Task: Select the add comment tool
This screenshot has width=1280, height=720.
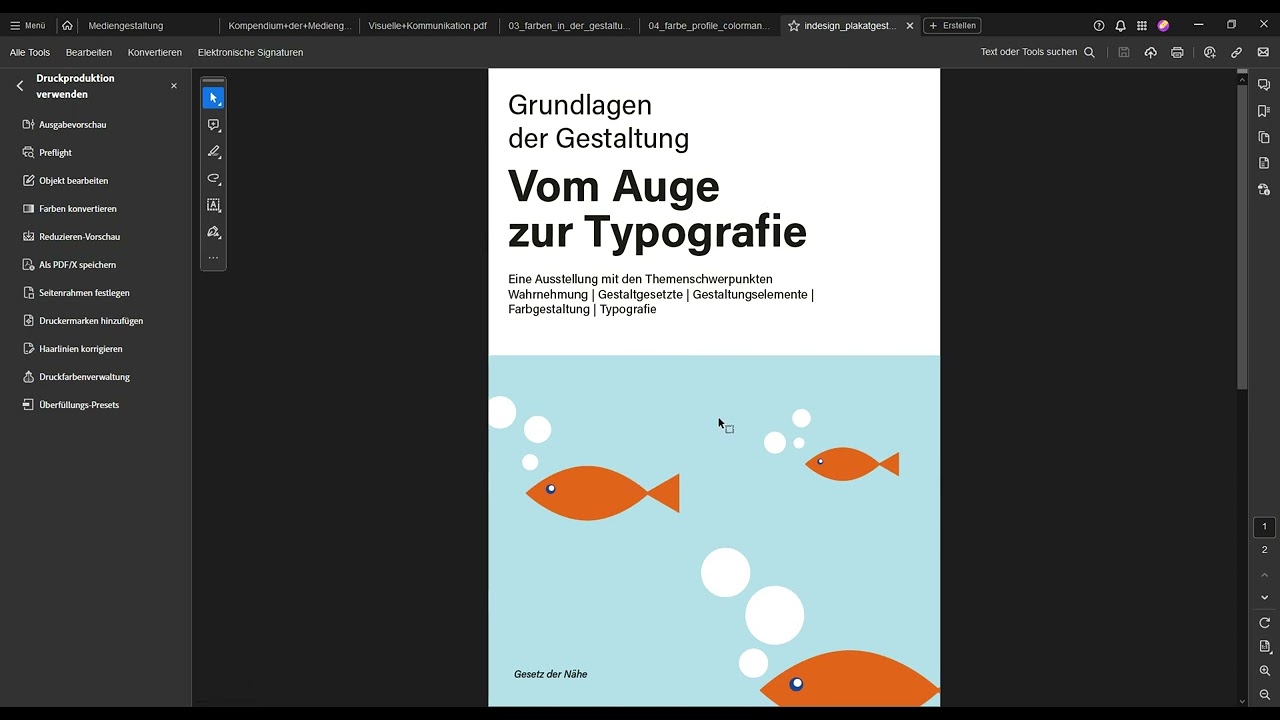Action: [x=213, y=125]
